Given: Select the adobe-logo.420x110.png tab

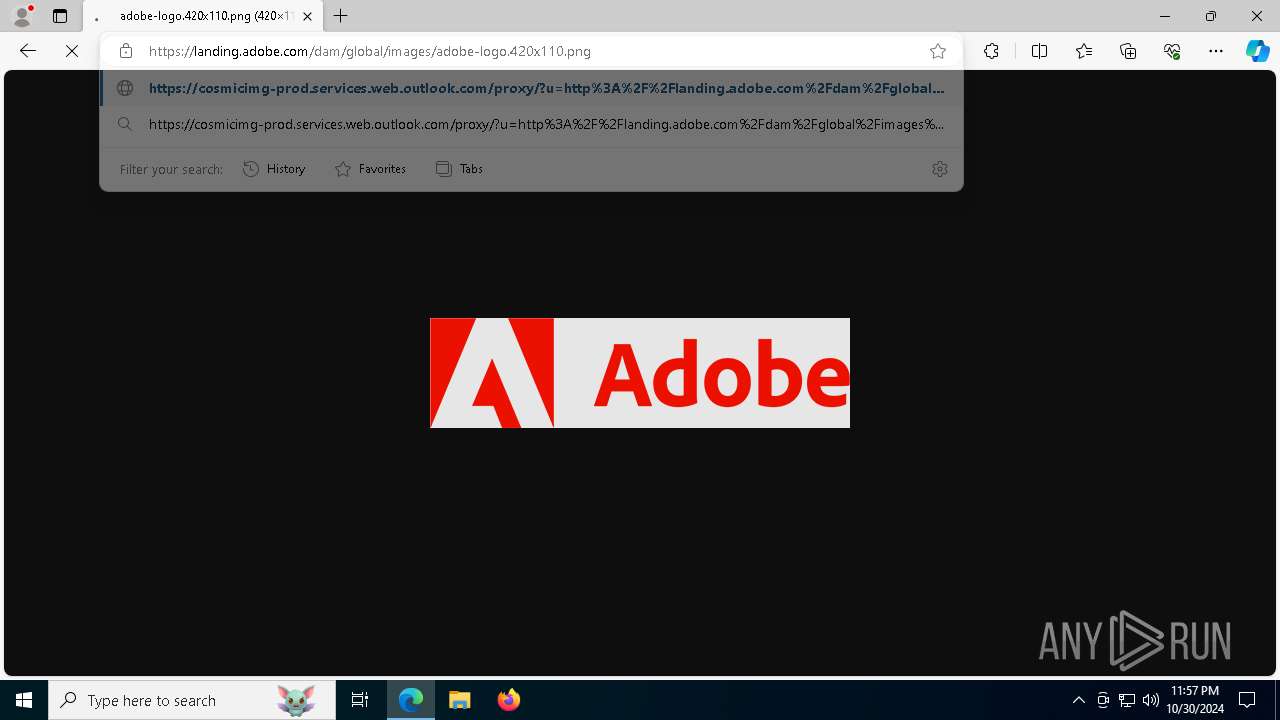Looking at the screenshot, I should [x=203, y=16].
